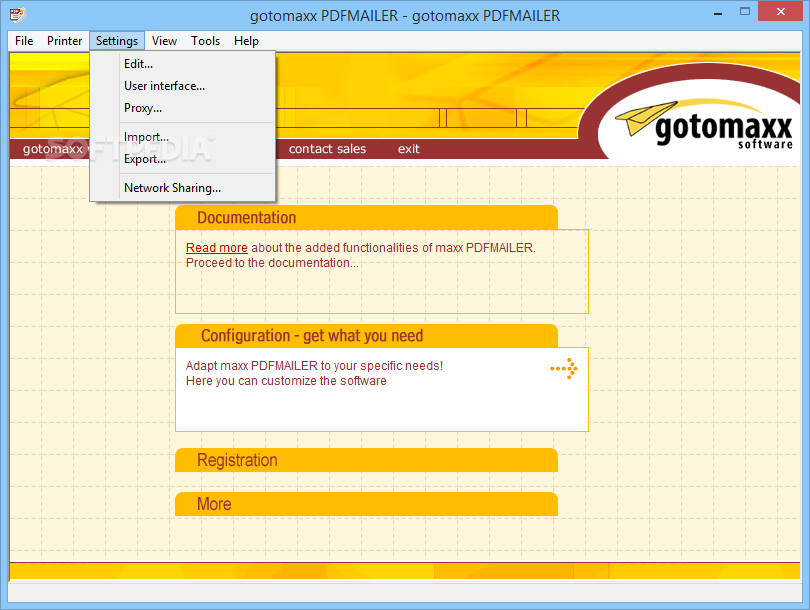Select User interface... menu entry

[x=182, y=86]
